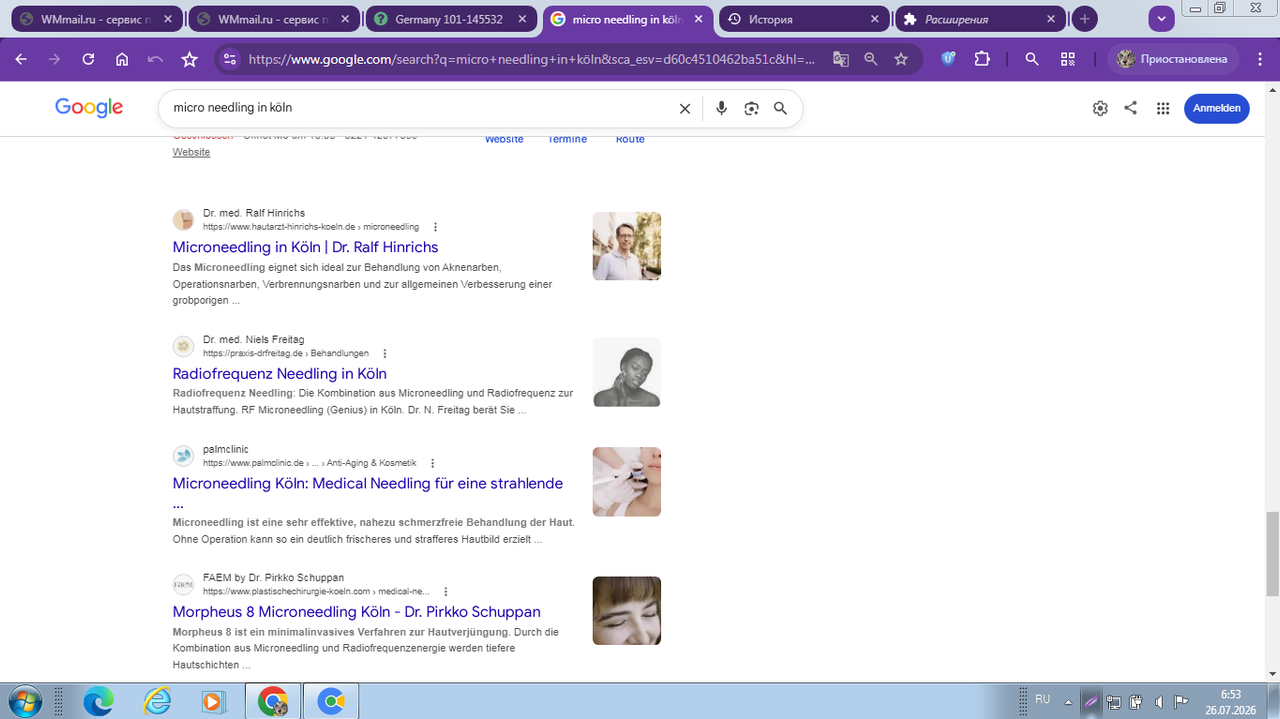
Task: Show hidden tray icons arrow
Action: [1068, 701]
